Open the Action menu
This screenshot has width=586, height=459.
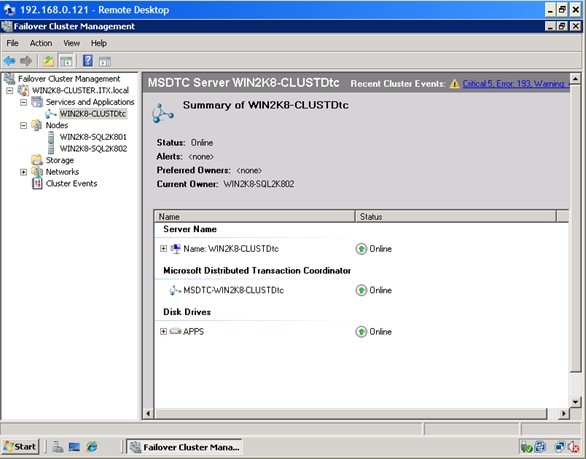pos(41,43)
